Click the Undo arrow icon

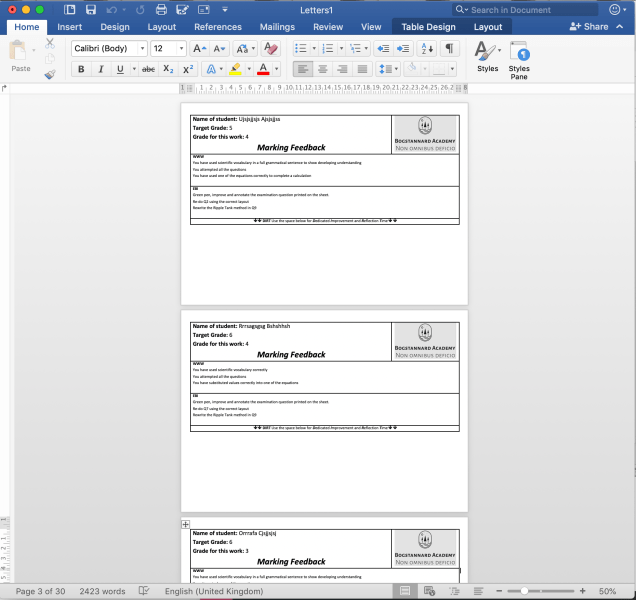click(112, 10)
